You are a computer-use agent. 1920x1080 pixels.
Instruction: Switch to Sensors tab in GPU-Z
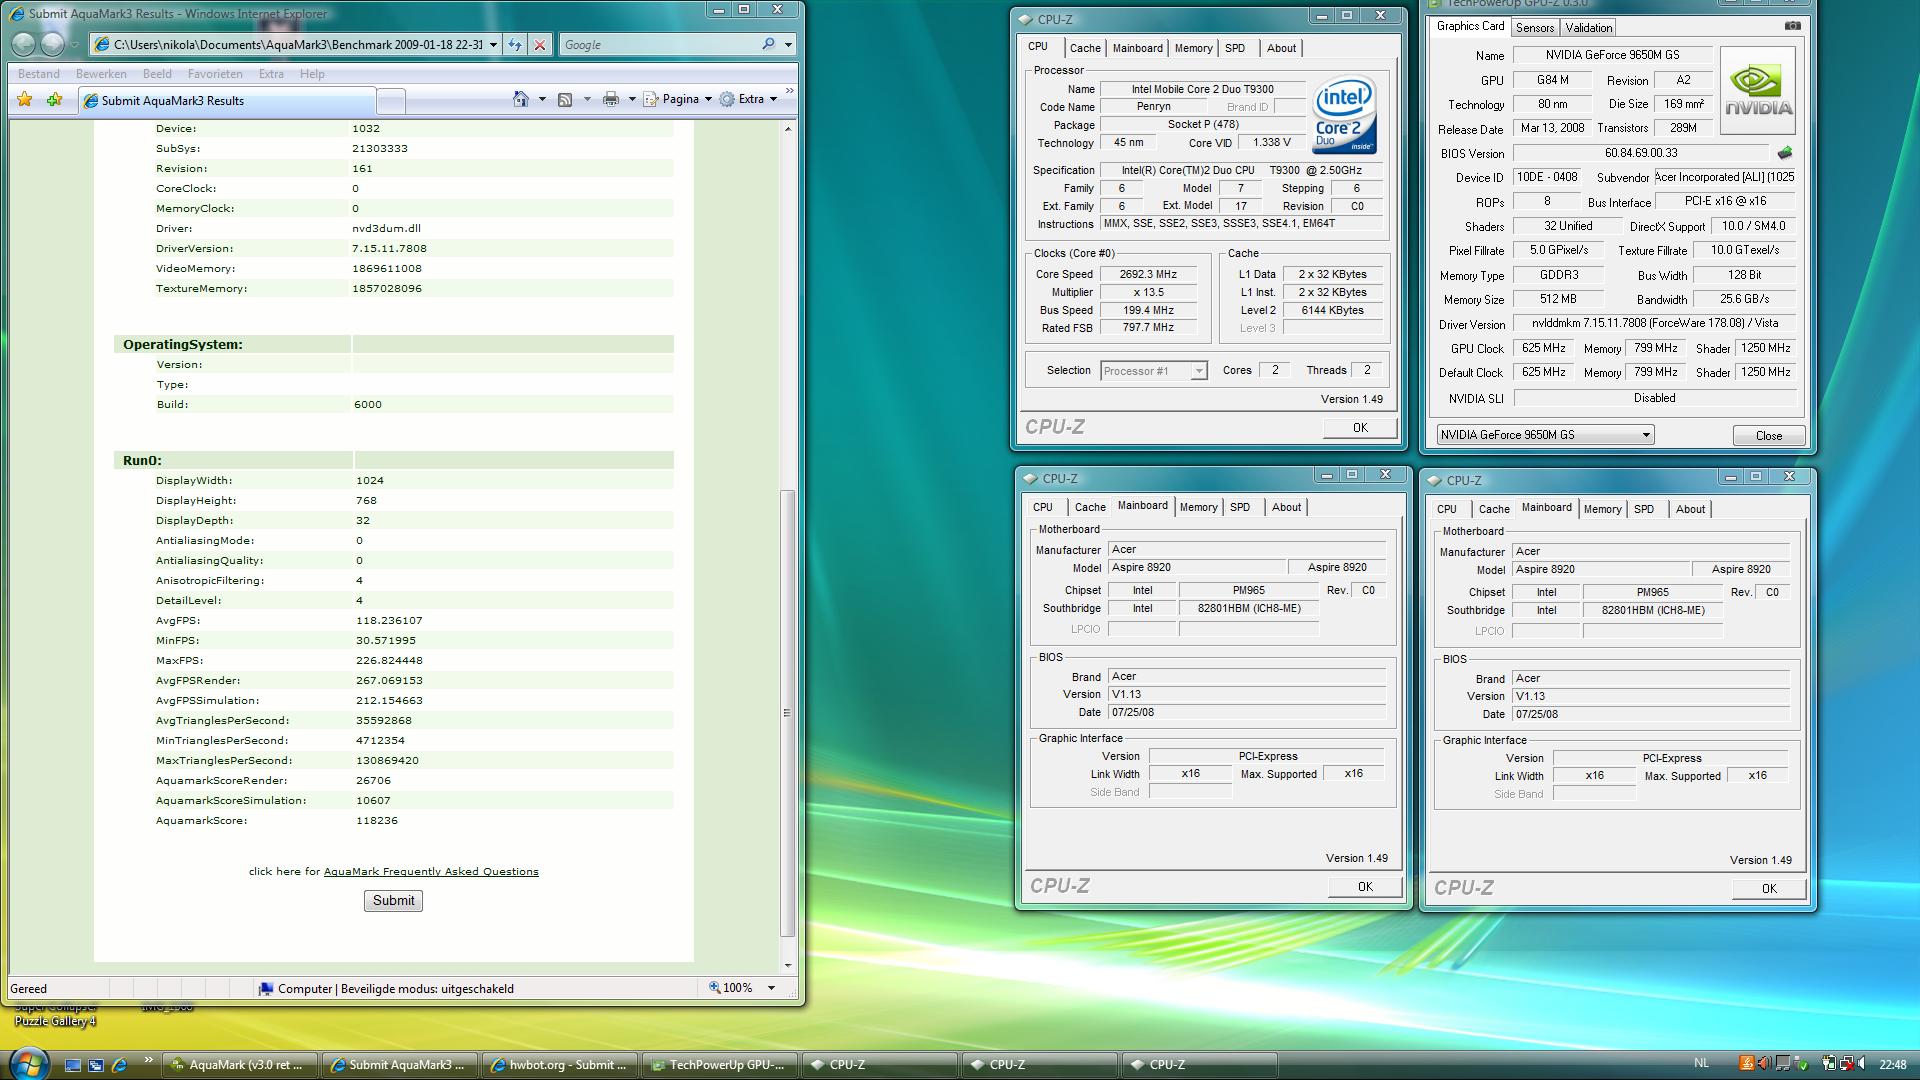(x=1535, y=28)
